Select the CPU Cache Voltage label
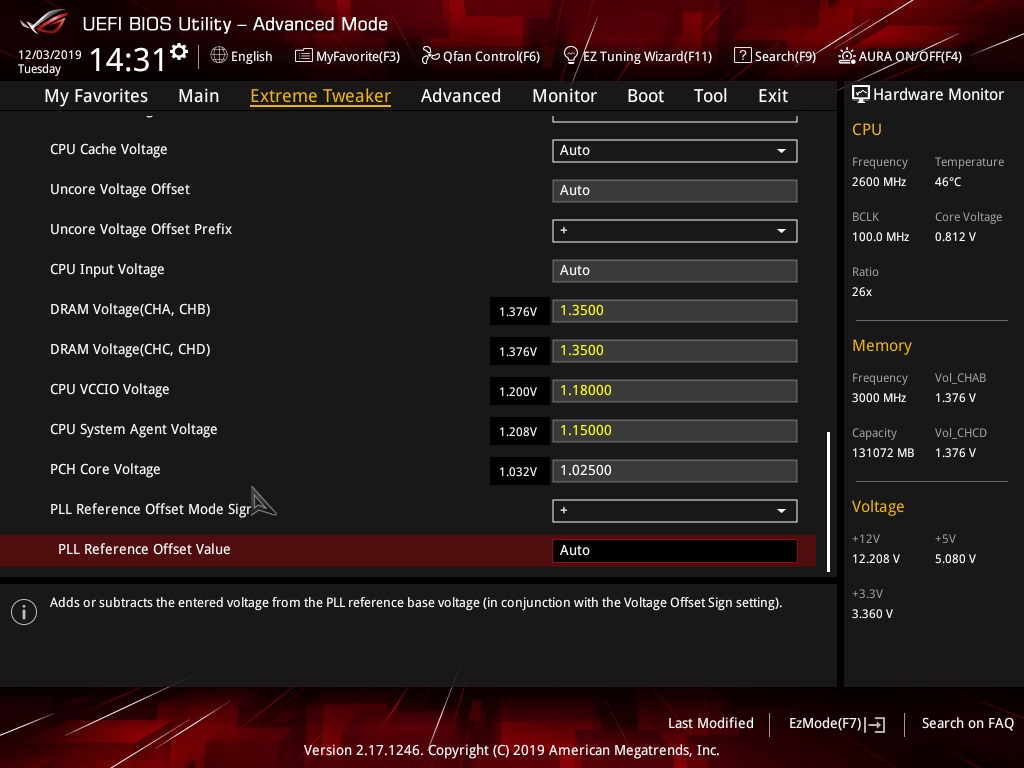This screenshot has height=768, width=1024. coord(108,150)
